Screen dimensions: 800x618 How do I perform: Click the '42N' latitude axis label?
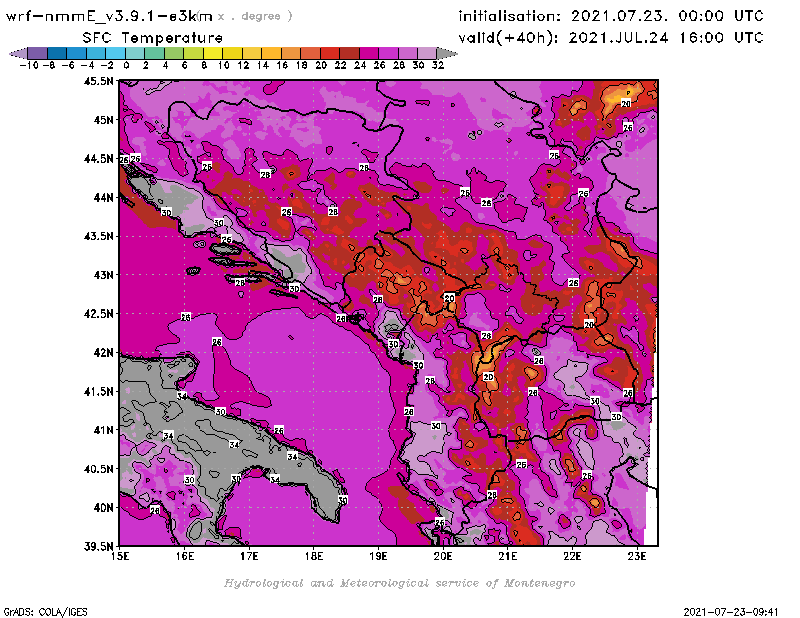[103, 353]
